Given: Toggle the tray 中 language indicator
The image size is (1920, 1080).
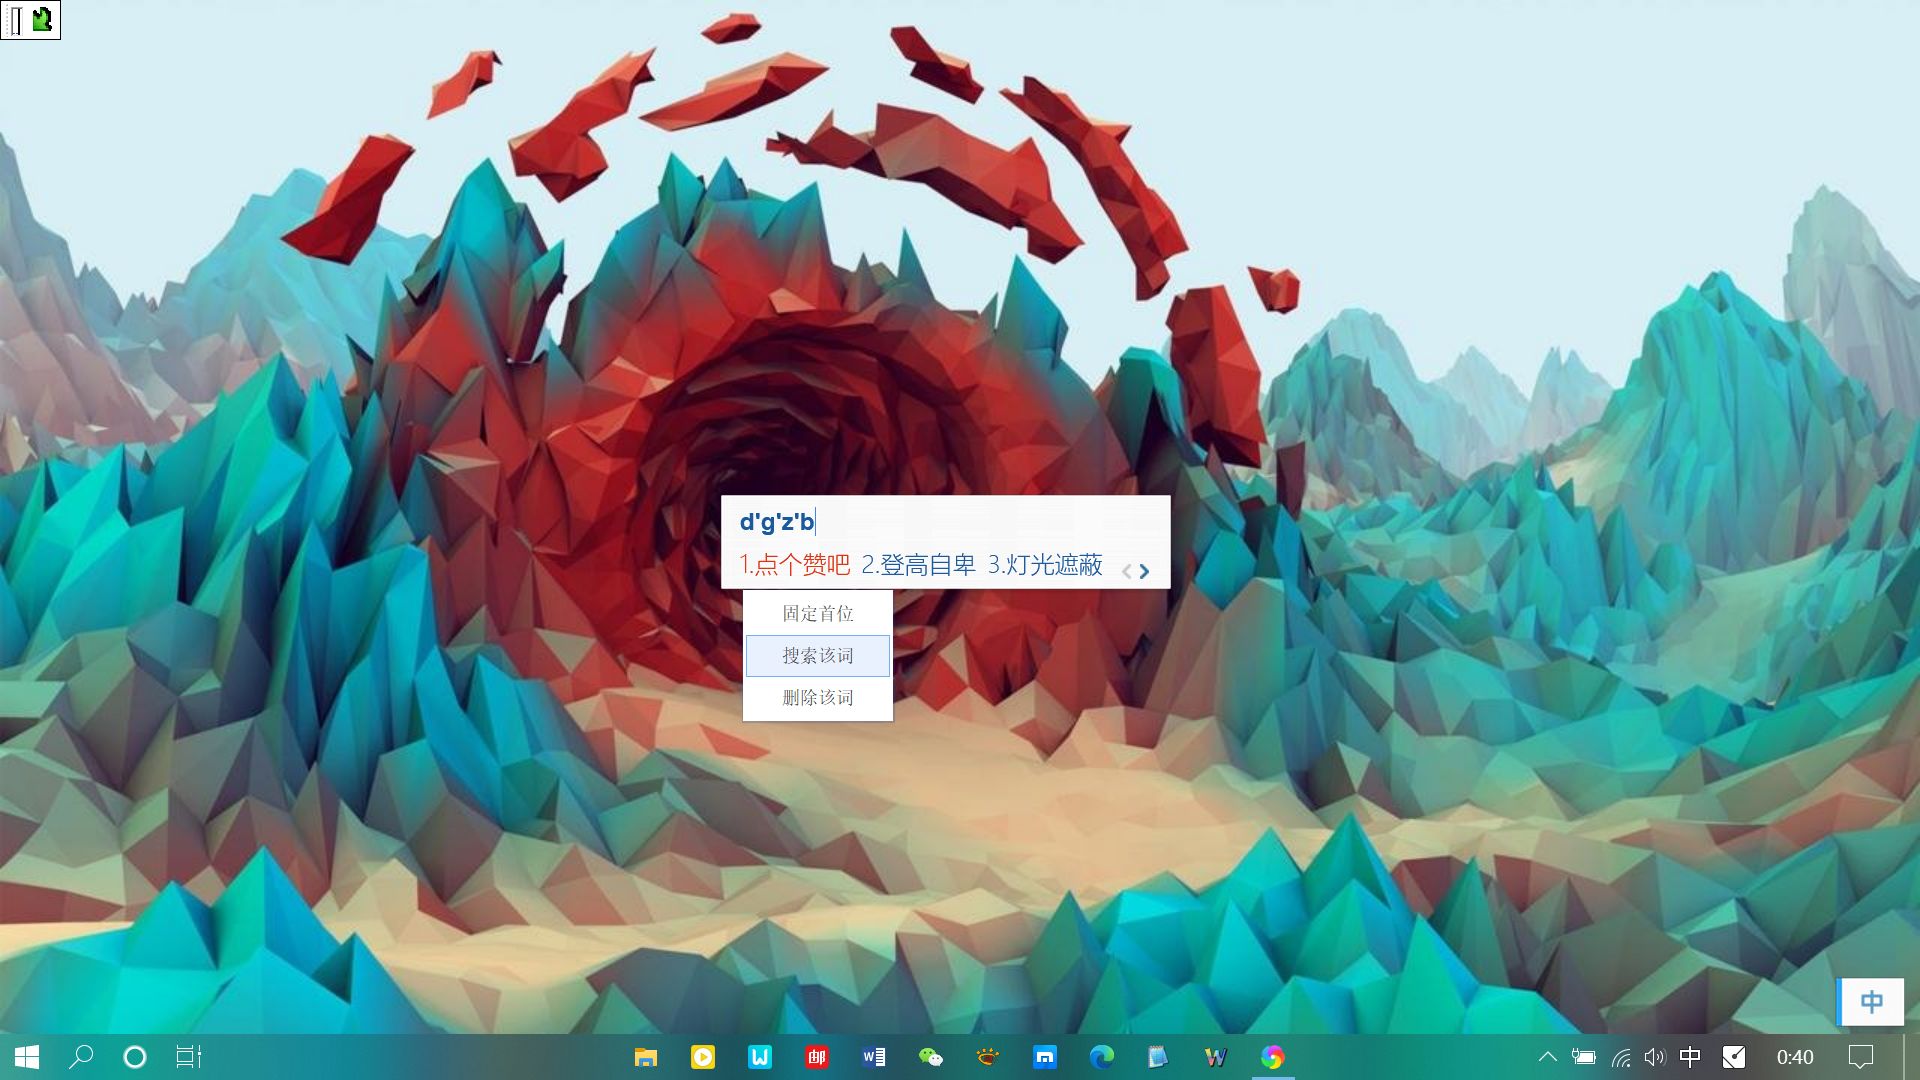Looking at the screenshot, I should coord(1690,1057).
